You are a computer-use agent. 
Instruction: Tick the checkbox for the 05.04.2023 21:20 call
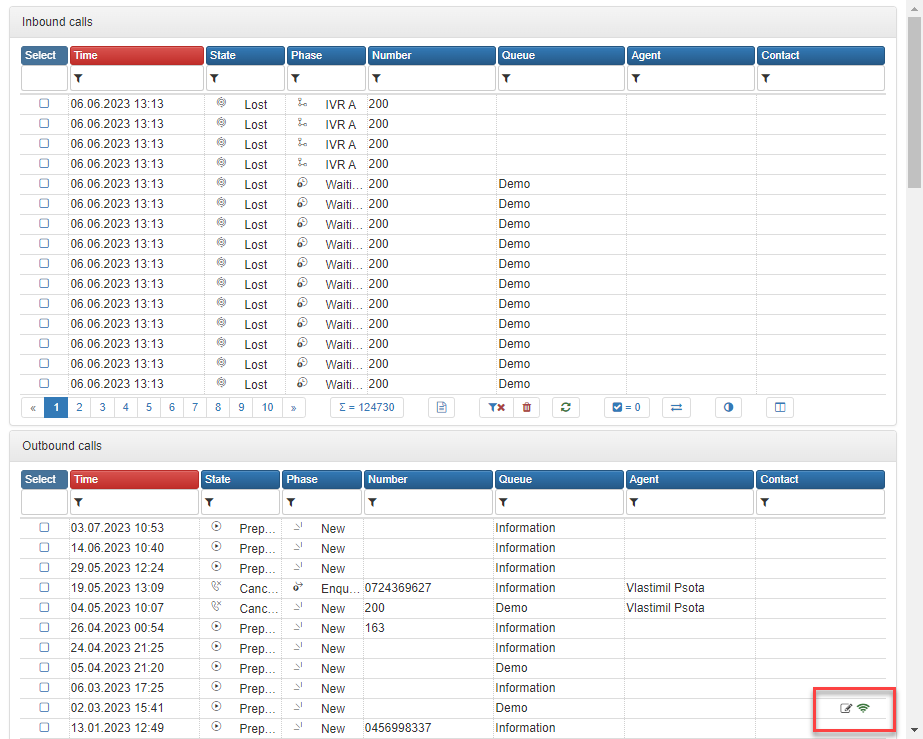[x=44, y=668]
